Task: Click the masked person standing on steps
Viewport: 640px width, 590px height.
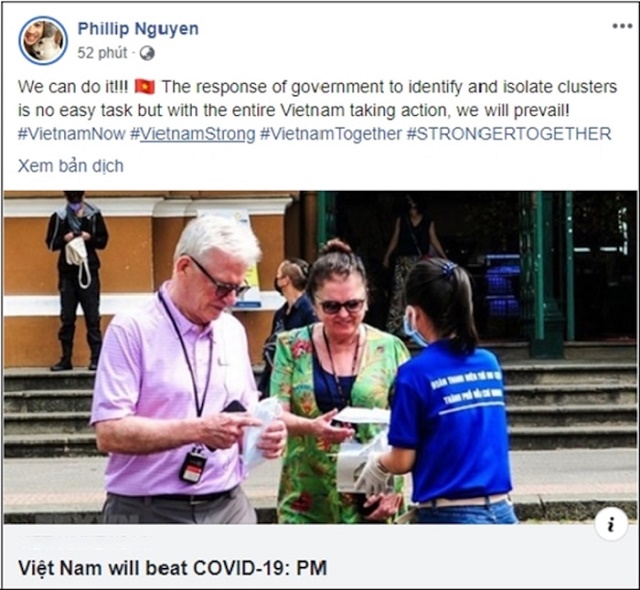Action: click(x=76, y=281)
